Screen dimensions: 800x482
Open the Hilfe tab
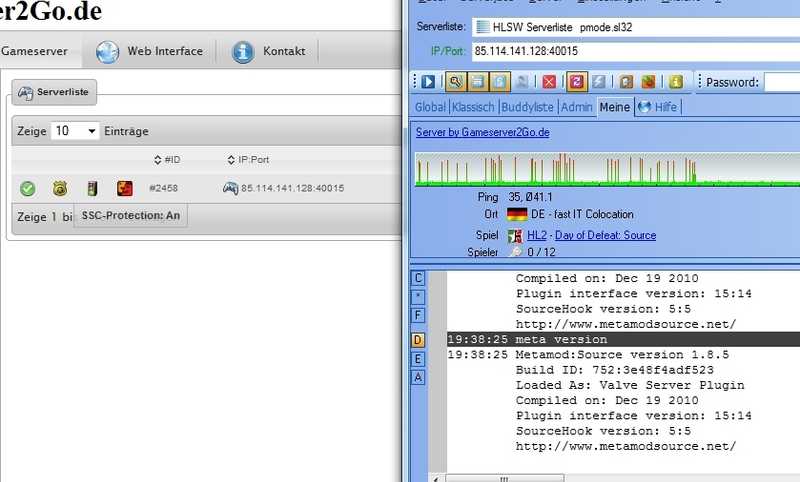(x=658, y=107)
